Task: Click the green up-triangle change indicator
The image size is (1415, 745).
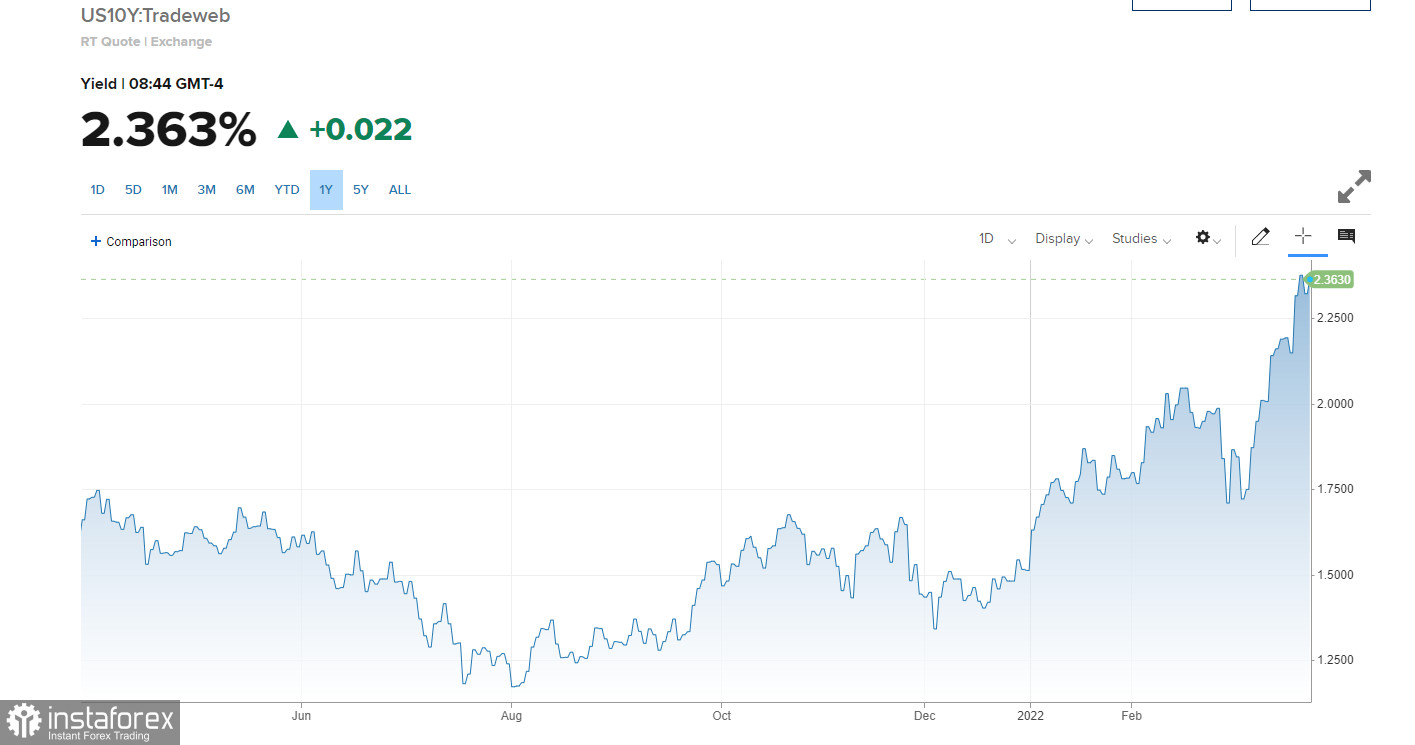Action: pyautogui.click(x=288, y=129)
